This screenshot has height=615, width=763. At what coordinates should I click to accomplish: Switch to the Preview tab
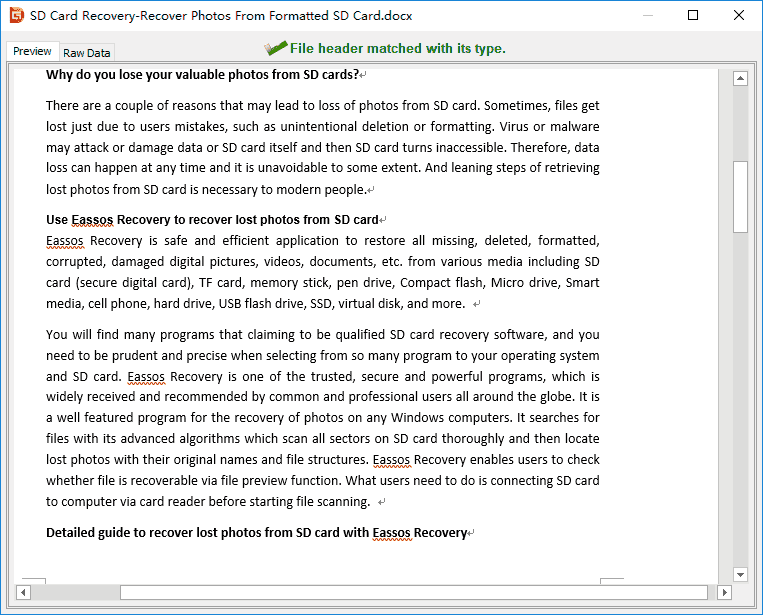pos(32,52)
